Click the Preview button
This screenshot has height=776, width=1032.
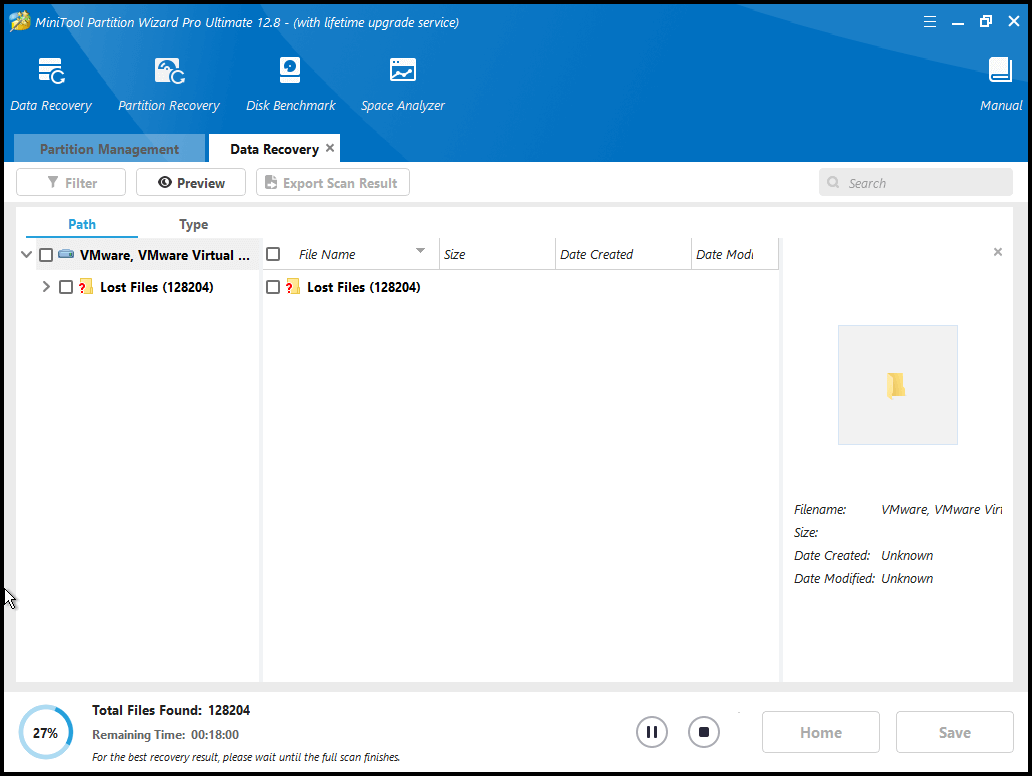(x=191, y=182)
